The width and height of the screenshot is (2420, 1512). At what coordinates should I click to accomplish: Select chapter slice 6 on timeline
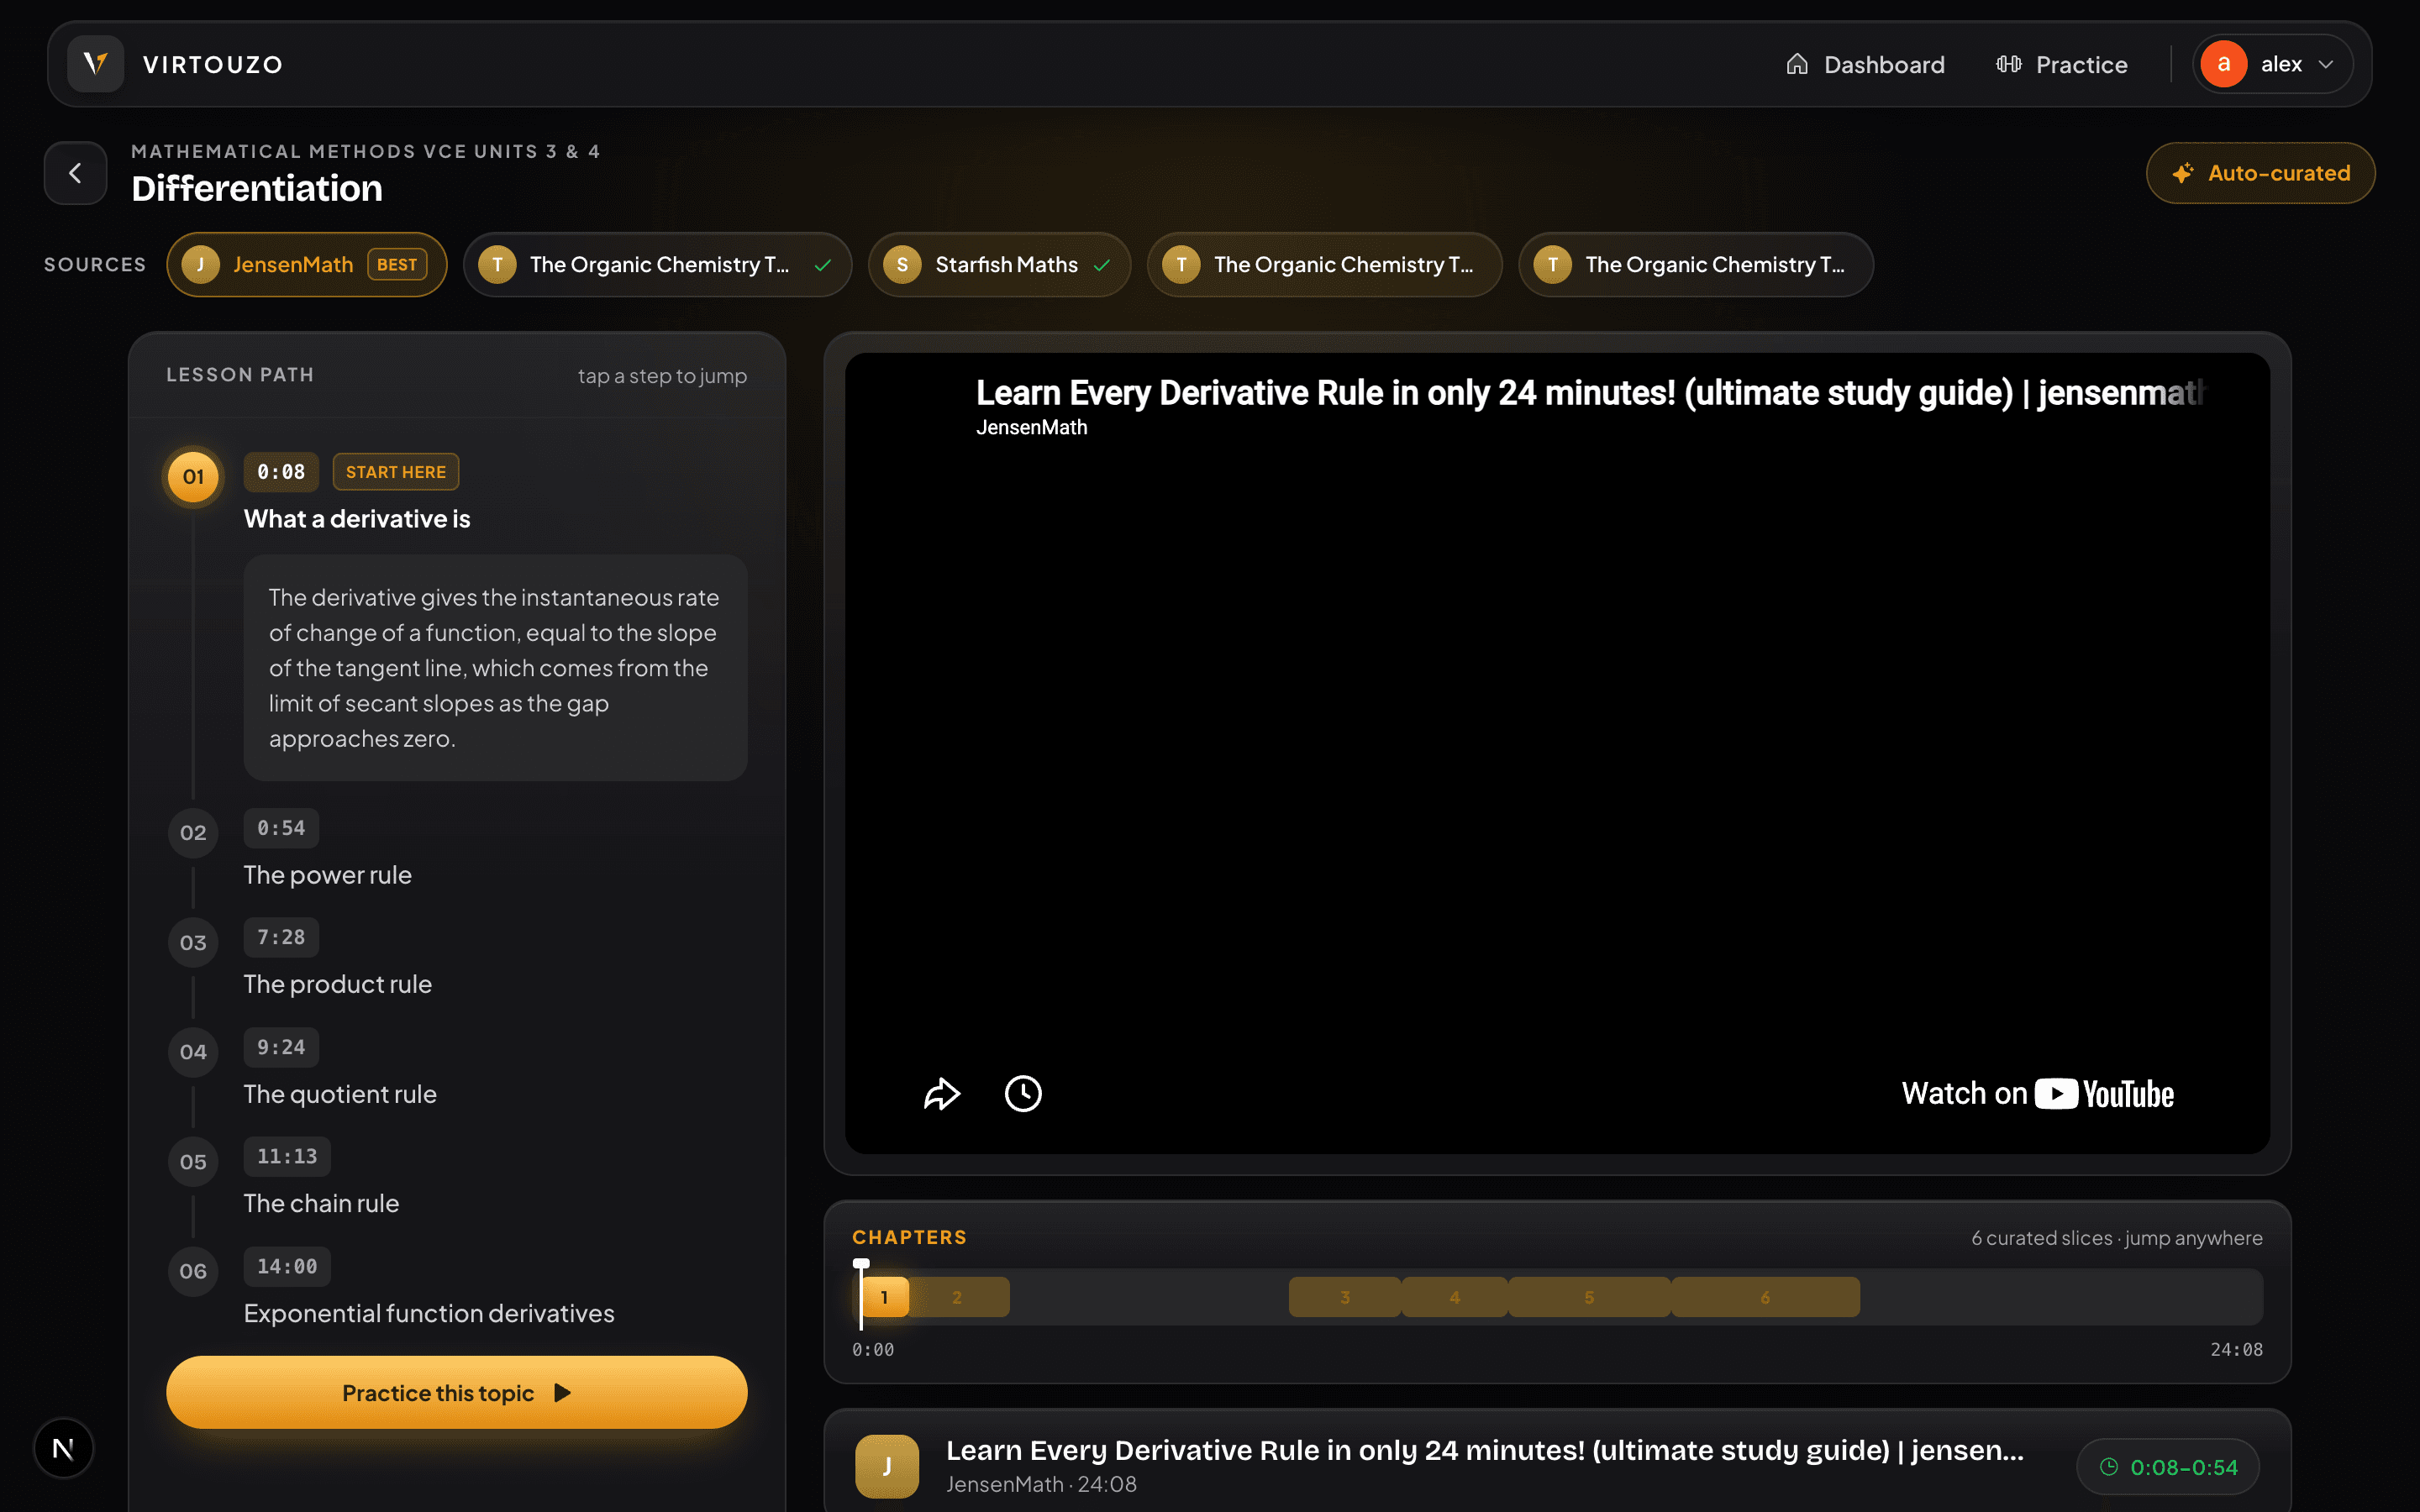[x=1765, y=1297]
